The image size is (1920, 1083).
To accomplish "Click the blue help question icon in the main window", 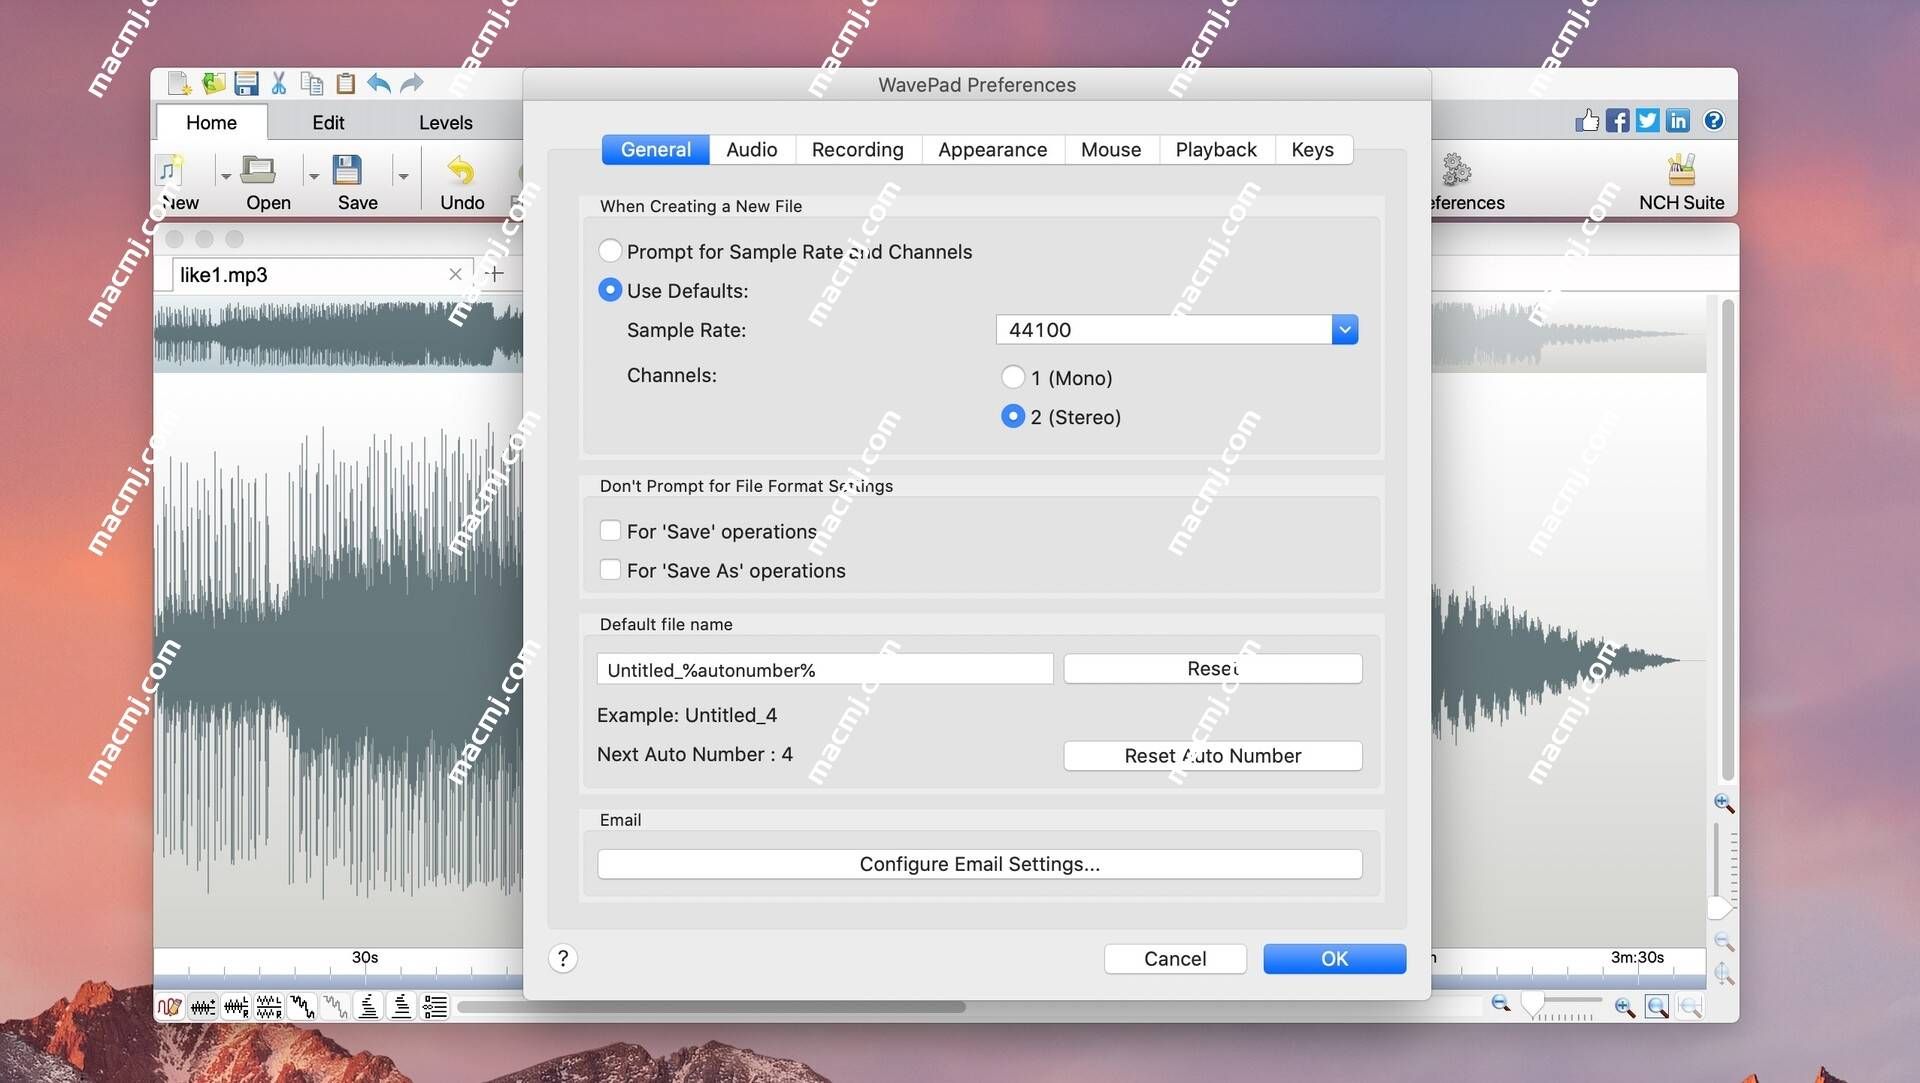I will point(1714,121).
